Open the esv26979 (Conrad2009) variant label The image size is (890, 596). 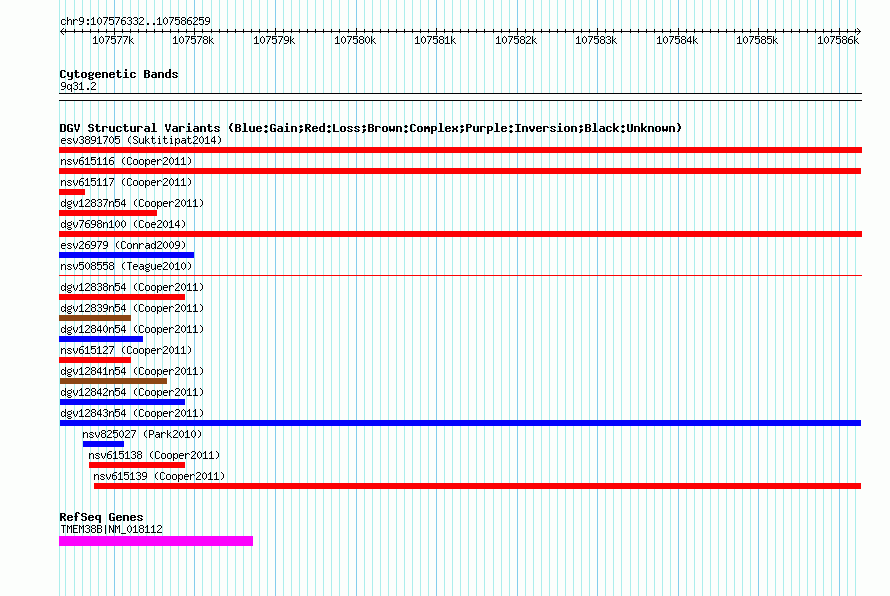[x=123, y=245]
